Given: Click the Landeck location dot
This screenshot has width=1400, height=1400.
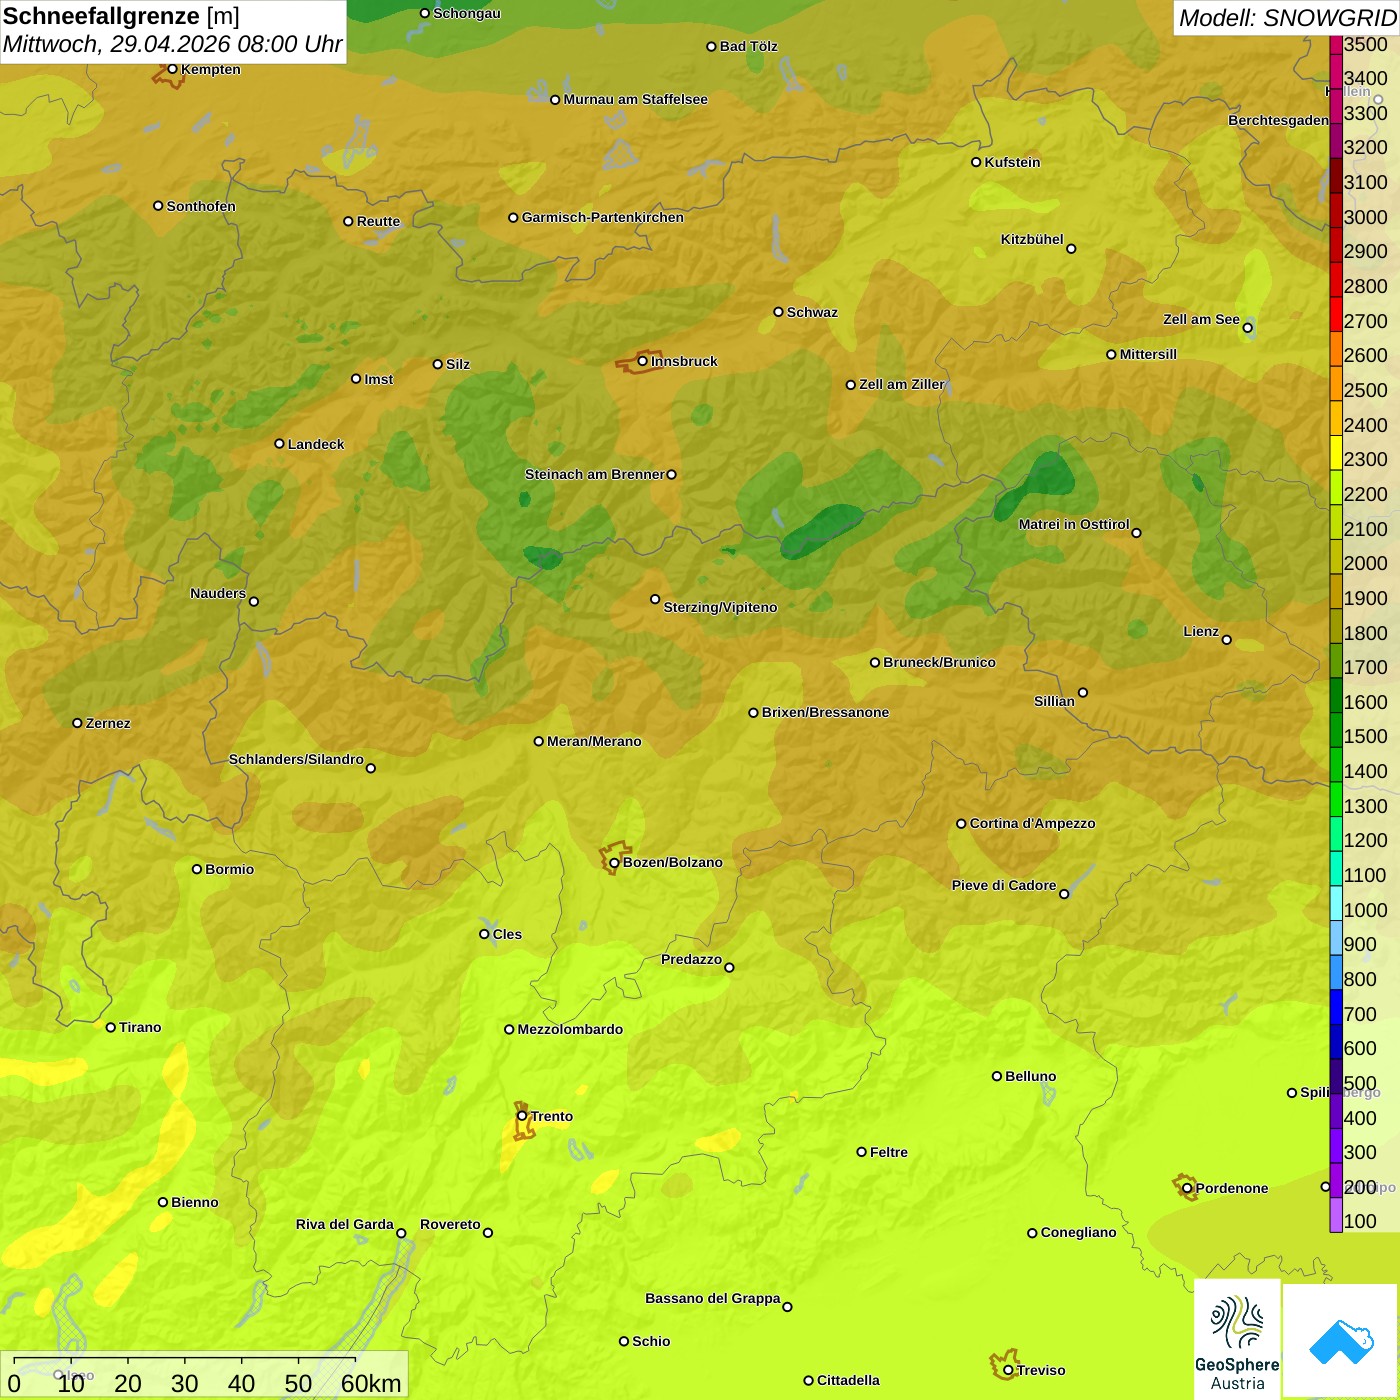Looking at the screenshot, I should (x=279, y=444).
